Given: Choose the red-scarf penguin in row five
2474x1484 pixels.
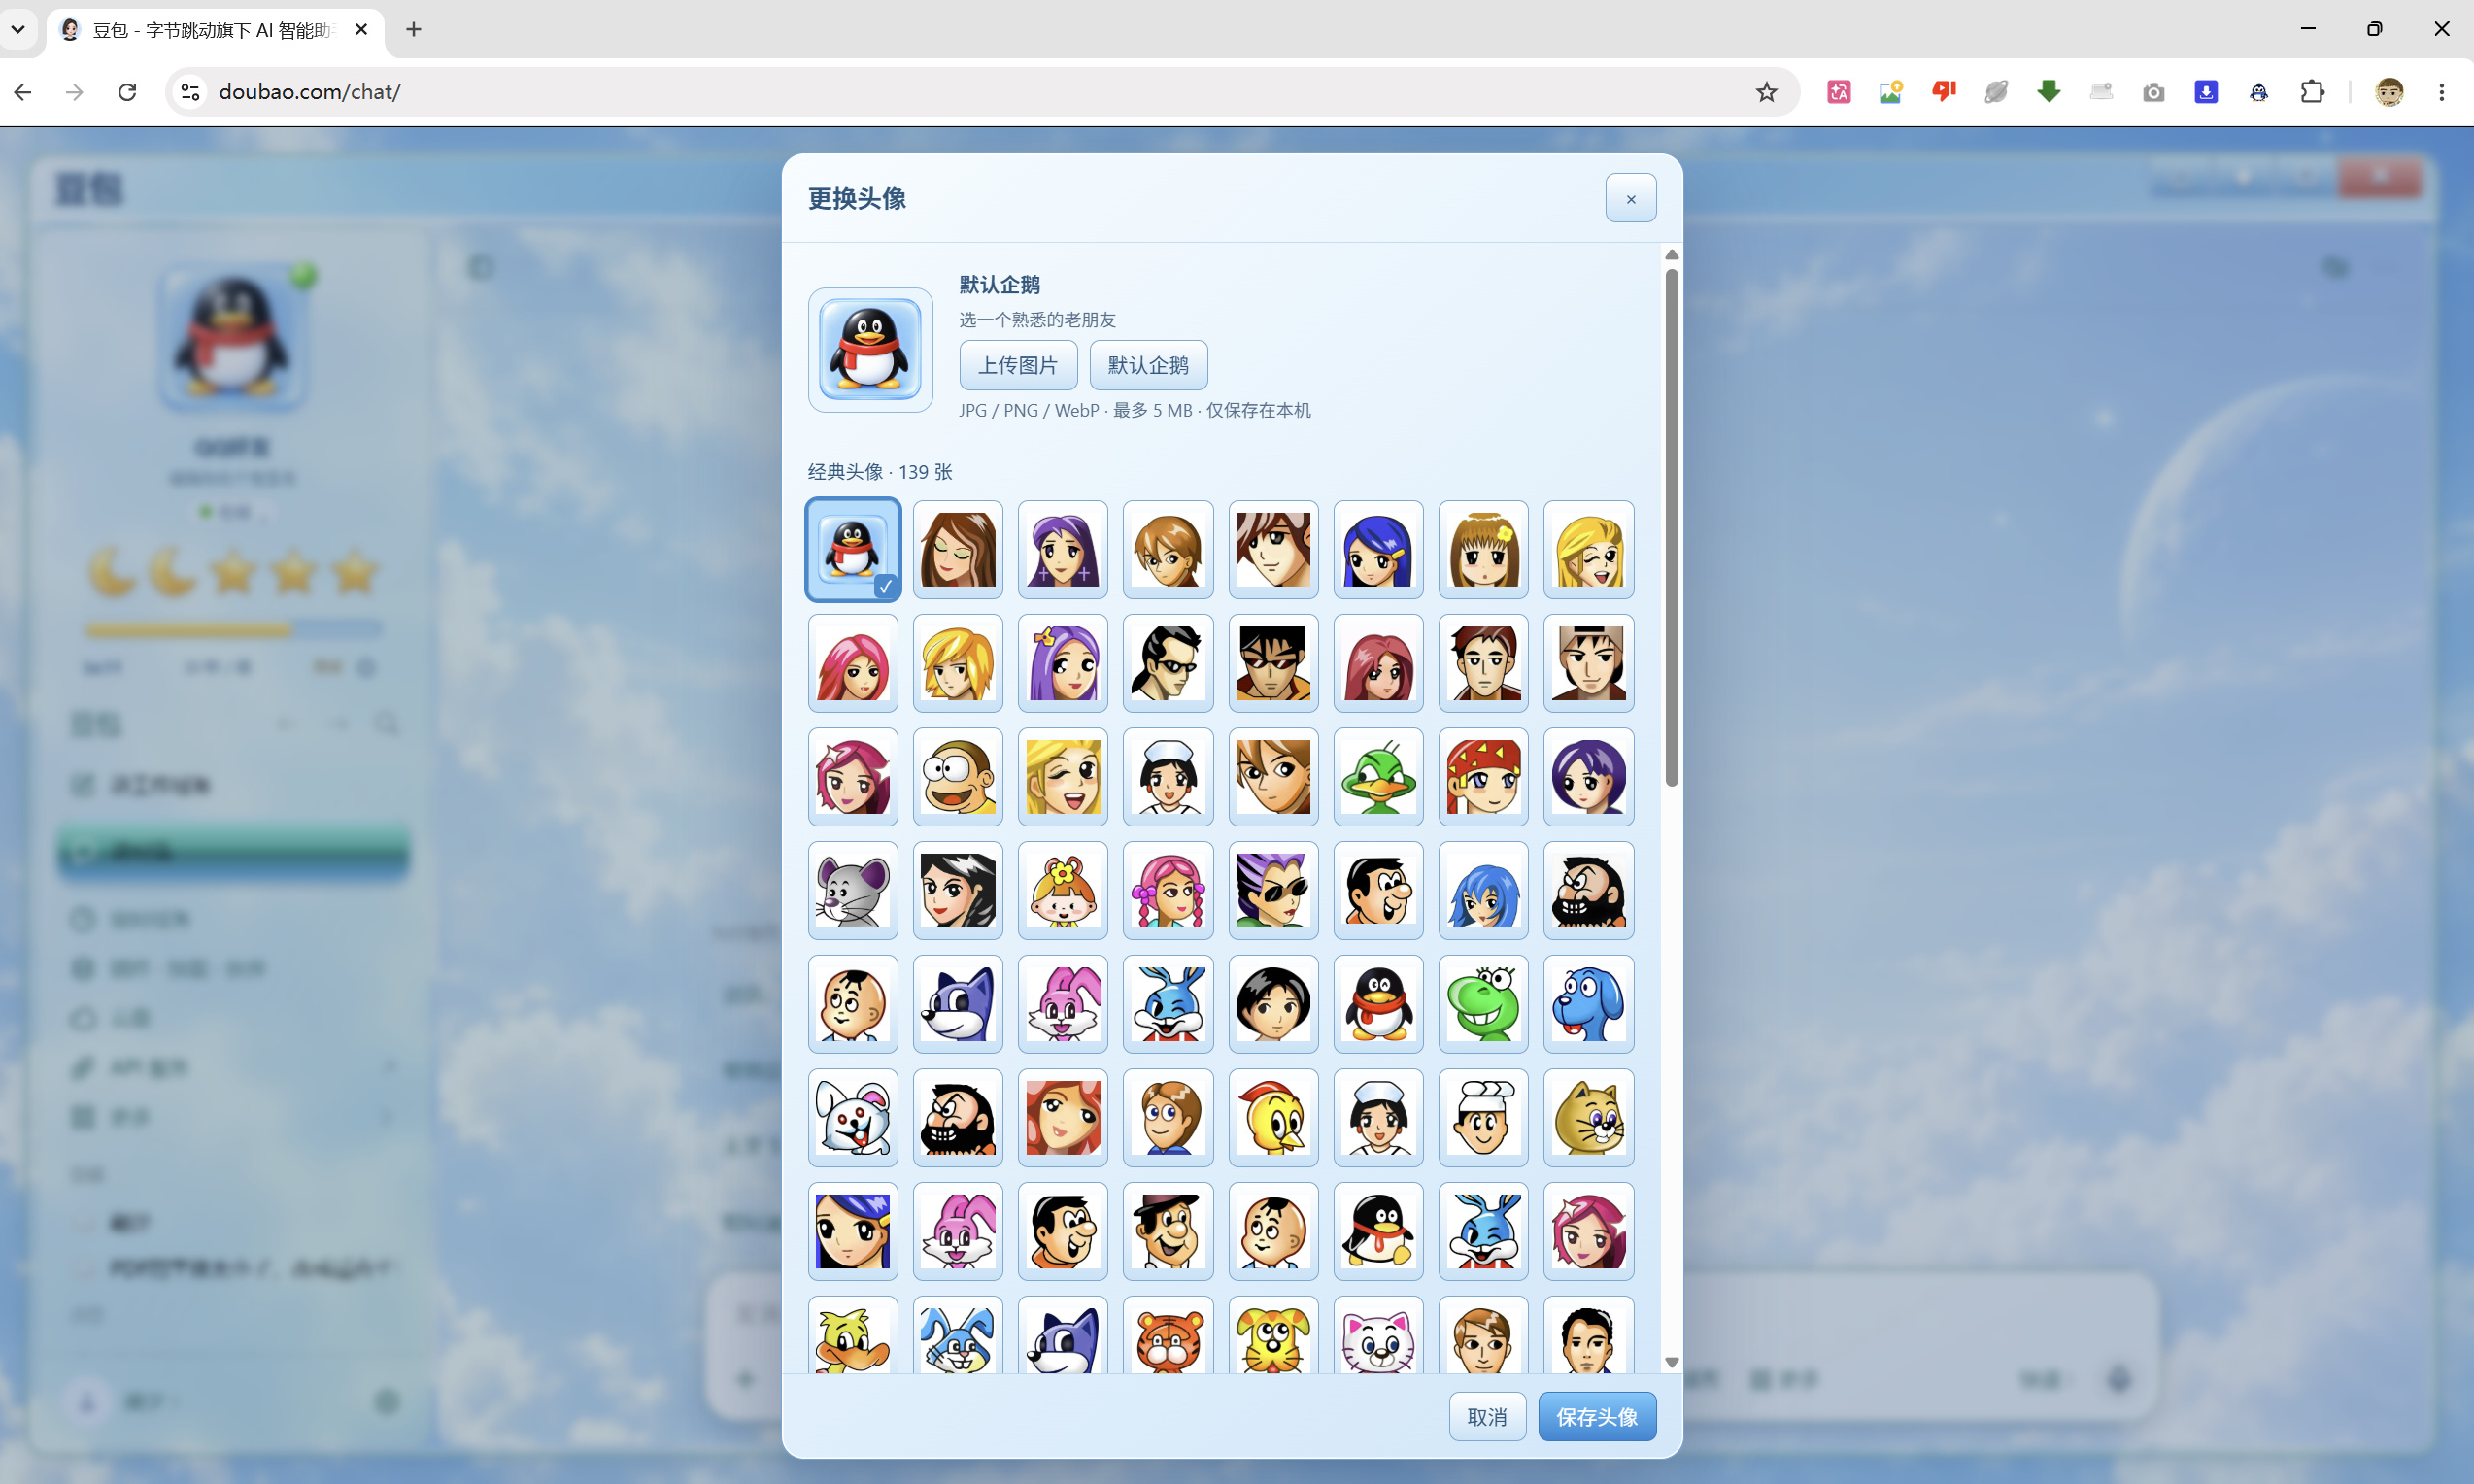Looking at the screenshot, I should (x=1378, y=1004).
